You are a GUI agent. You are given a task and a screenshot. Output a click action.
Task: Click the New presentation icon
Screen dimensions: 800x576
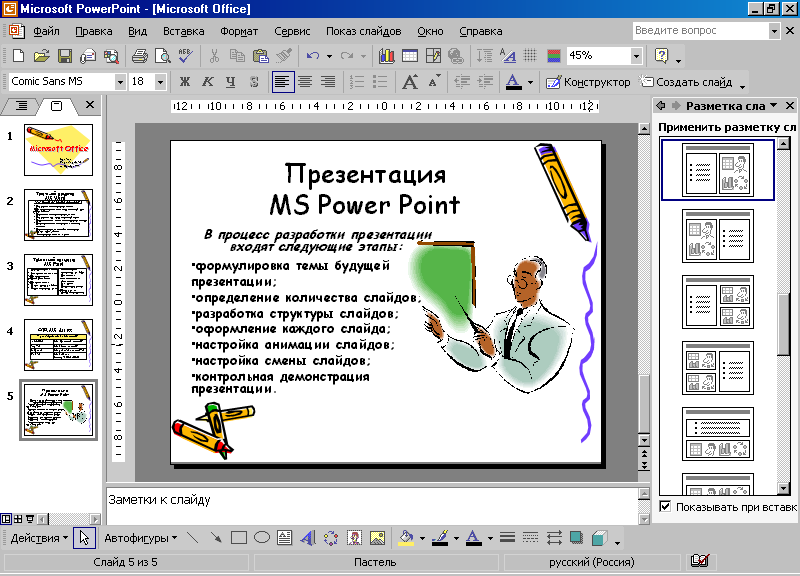[18, 56]
